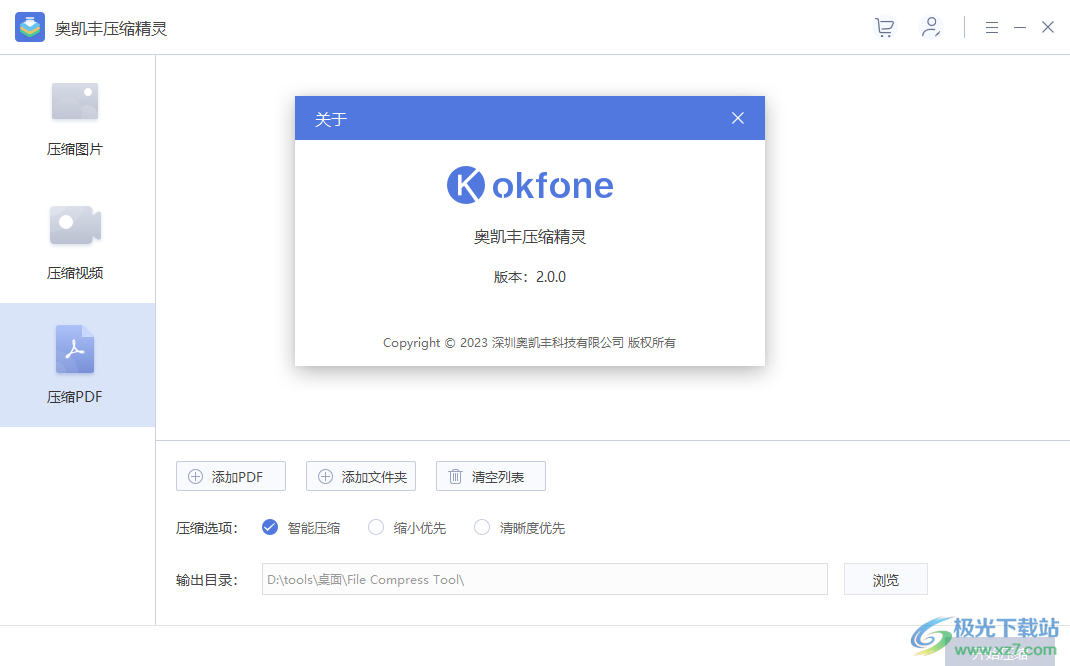This screenshot has width=1070, height=666.
Task: Click the 清空列表 button
Action: (x=491, y=476)
